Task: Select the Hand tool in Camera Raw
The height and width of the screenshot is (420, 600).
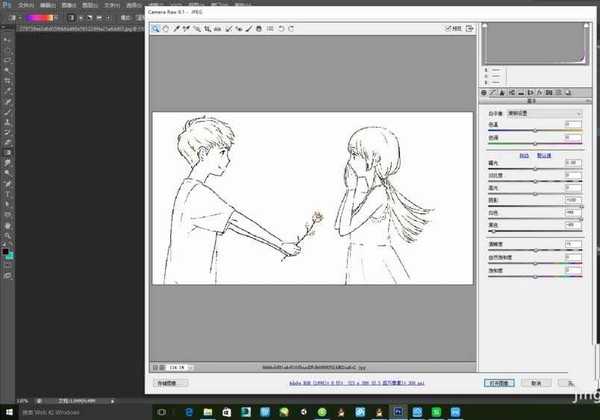Action: tap(166, 29)
